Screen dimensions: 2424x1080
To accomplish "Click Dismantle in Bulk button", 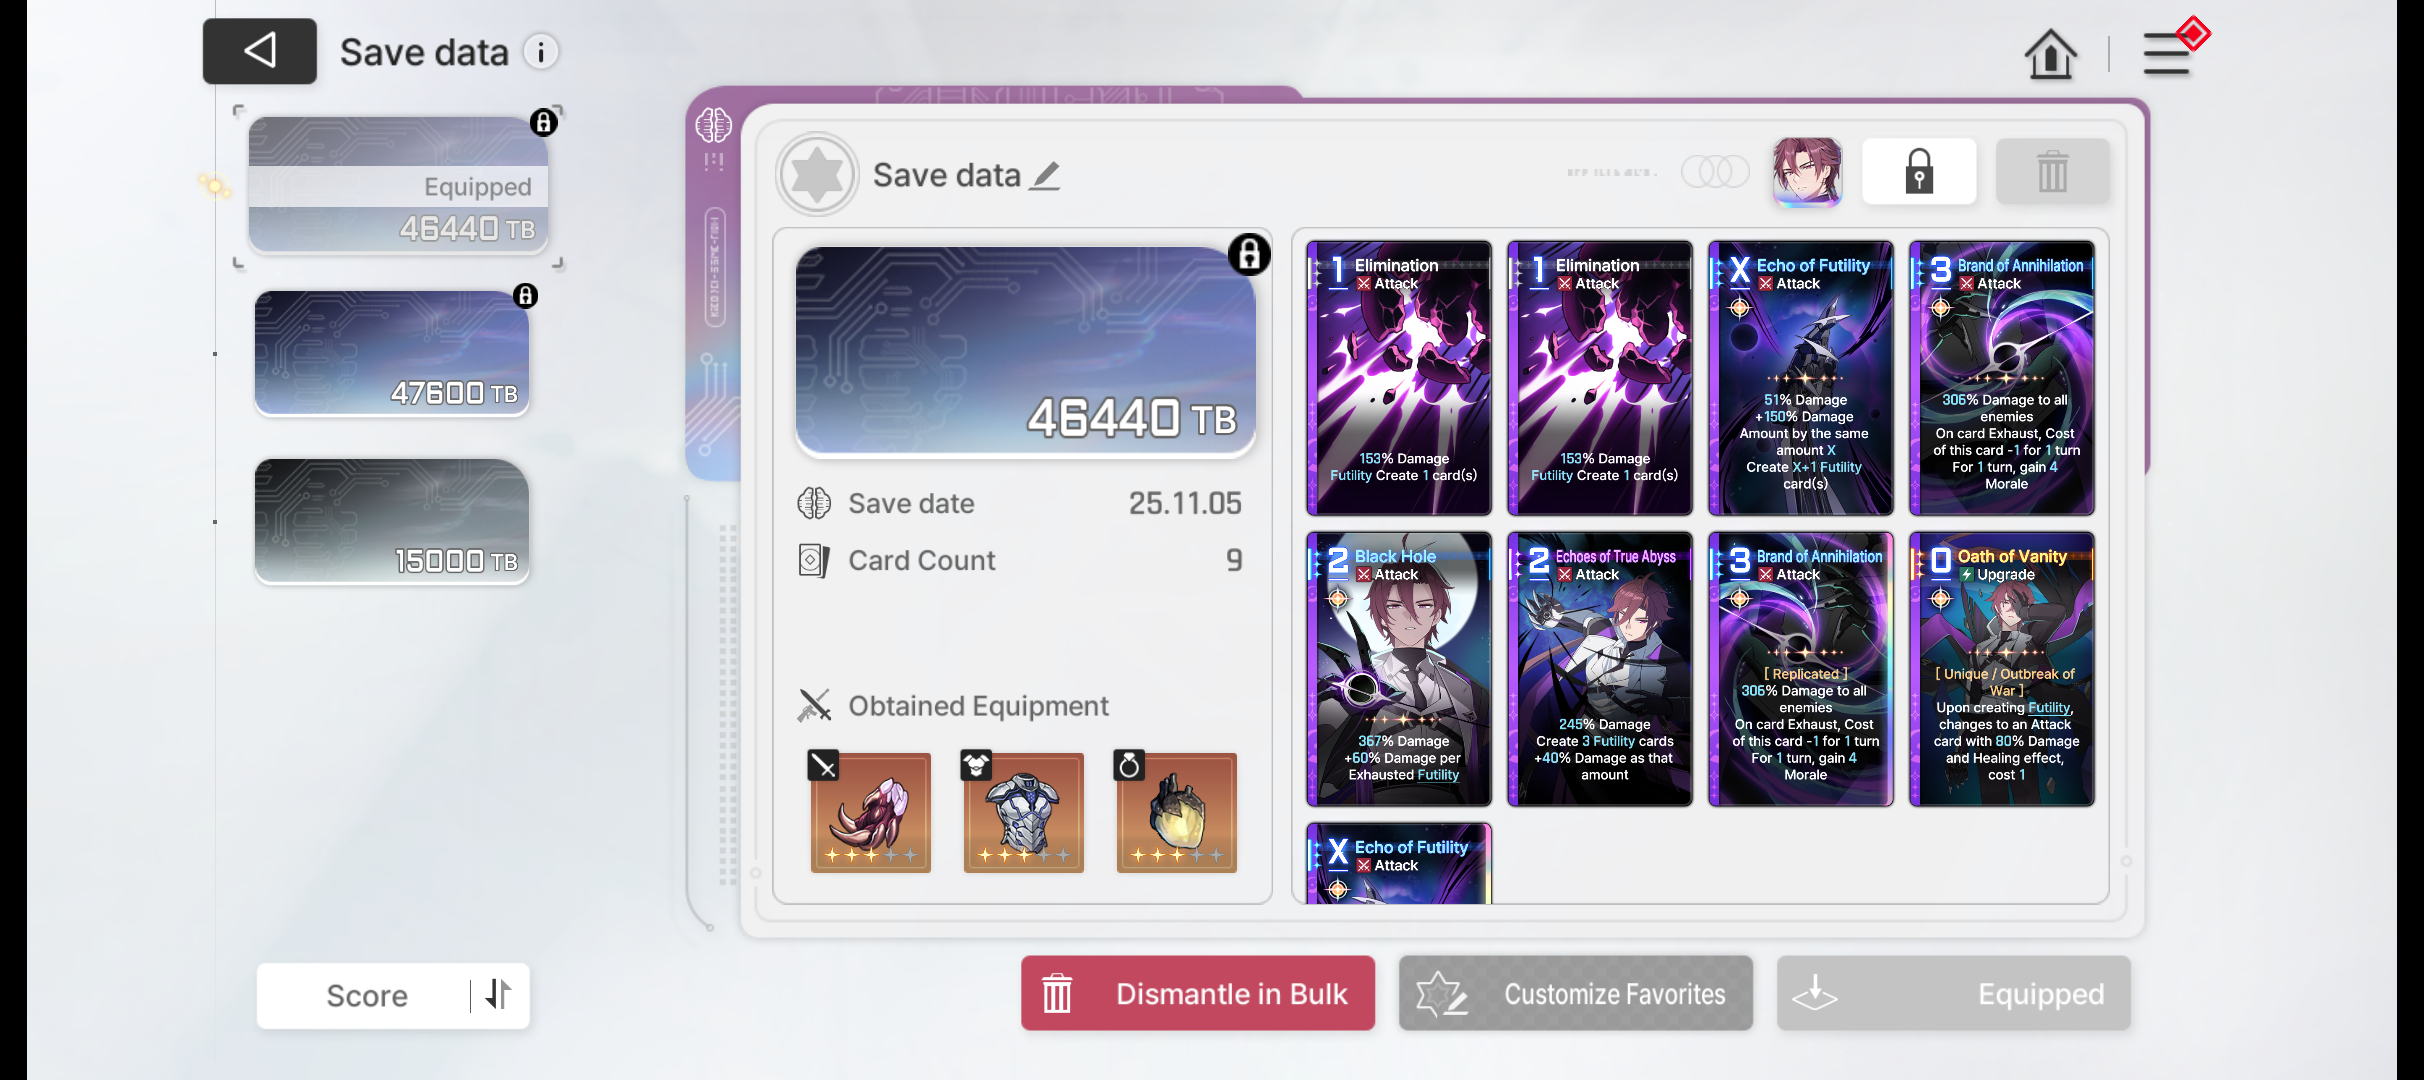I will 1197,993.
